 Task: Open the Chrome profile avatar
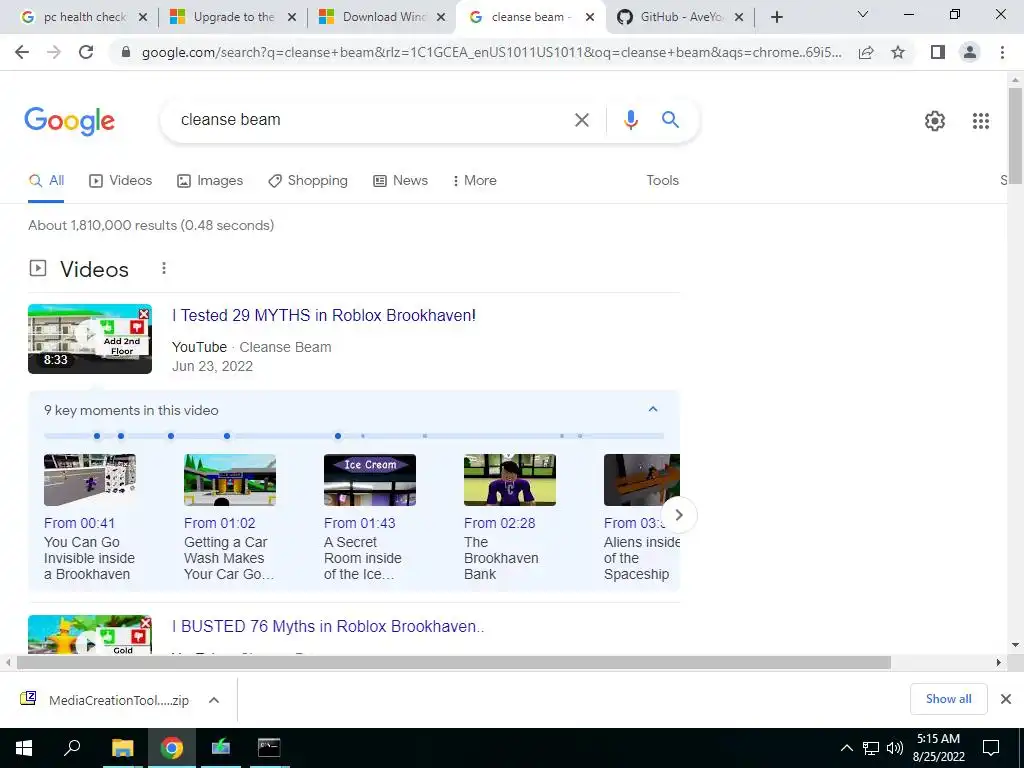(x=970, y=52)
